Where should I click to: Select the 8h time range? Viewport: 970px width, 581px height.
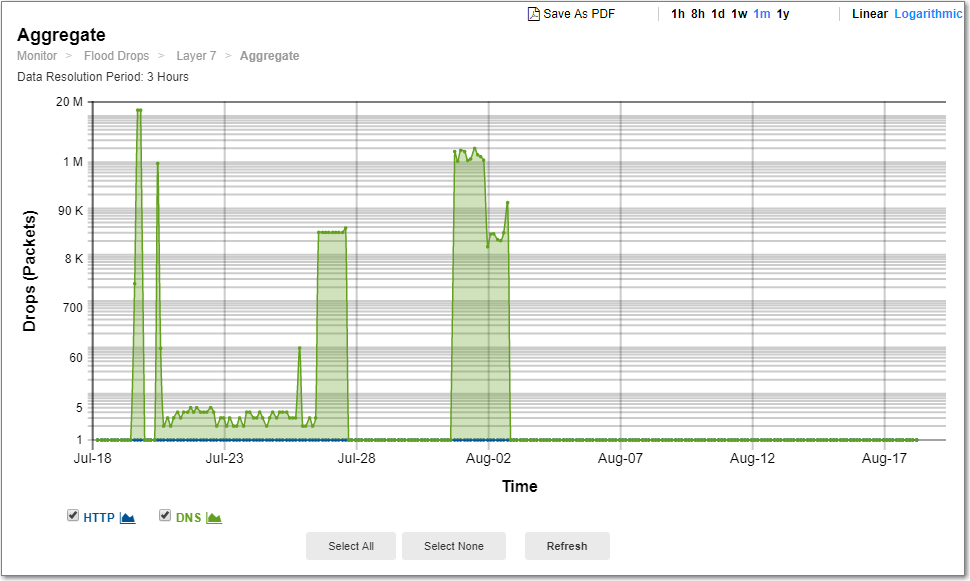click(697, 14)
